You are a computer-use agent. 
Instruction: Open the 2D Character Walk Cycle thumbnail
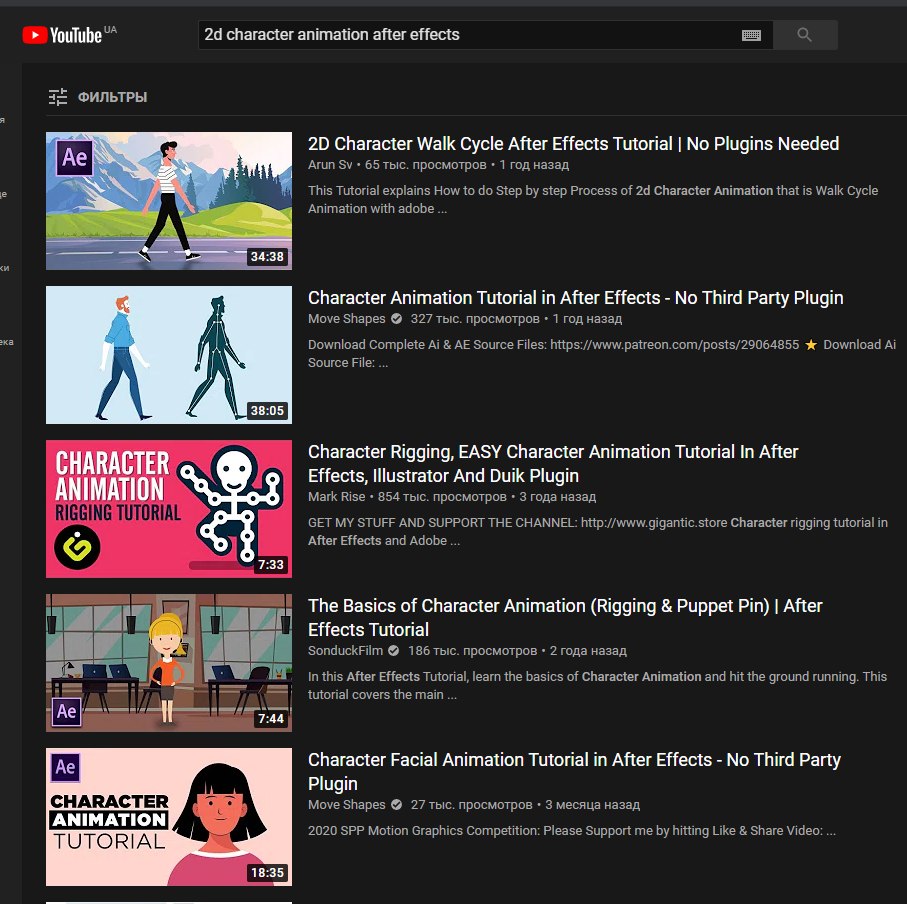pyautogui.click(x=169, y=201)
